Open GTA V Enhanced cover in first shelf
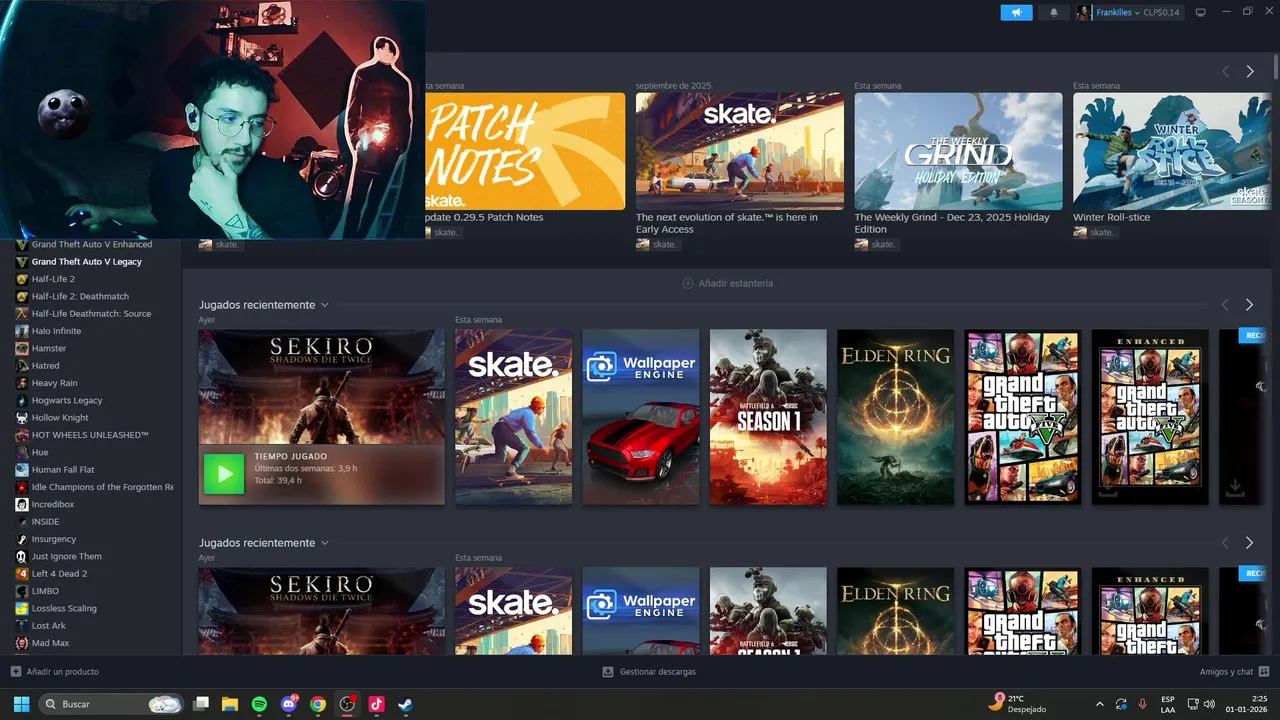1280x720 pixels. click(x=1150, y=417)
